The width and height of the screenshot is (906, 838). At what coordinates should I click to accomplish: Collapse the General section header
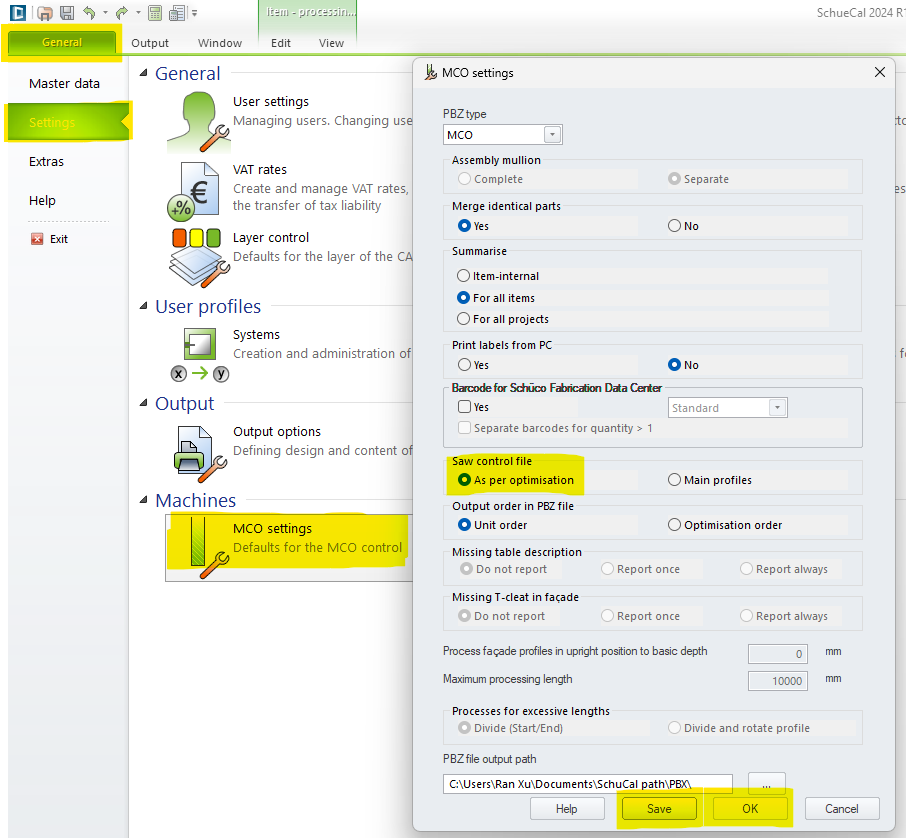coord(144,73)
